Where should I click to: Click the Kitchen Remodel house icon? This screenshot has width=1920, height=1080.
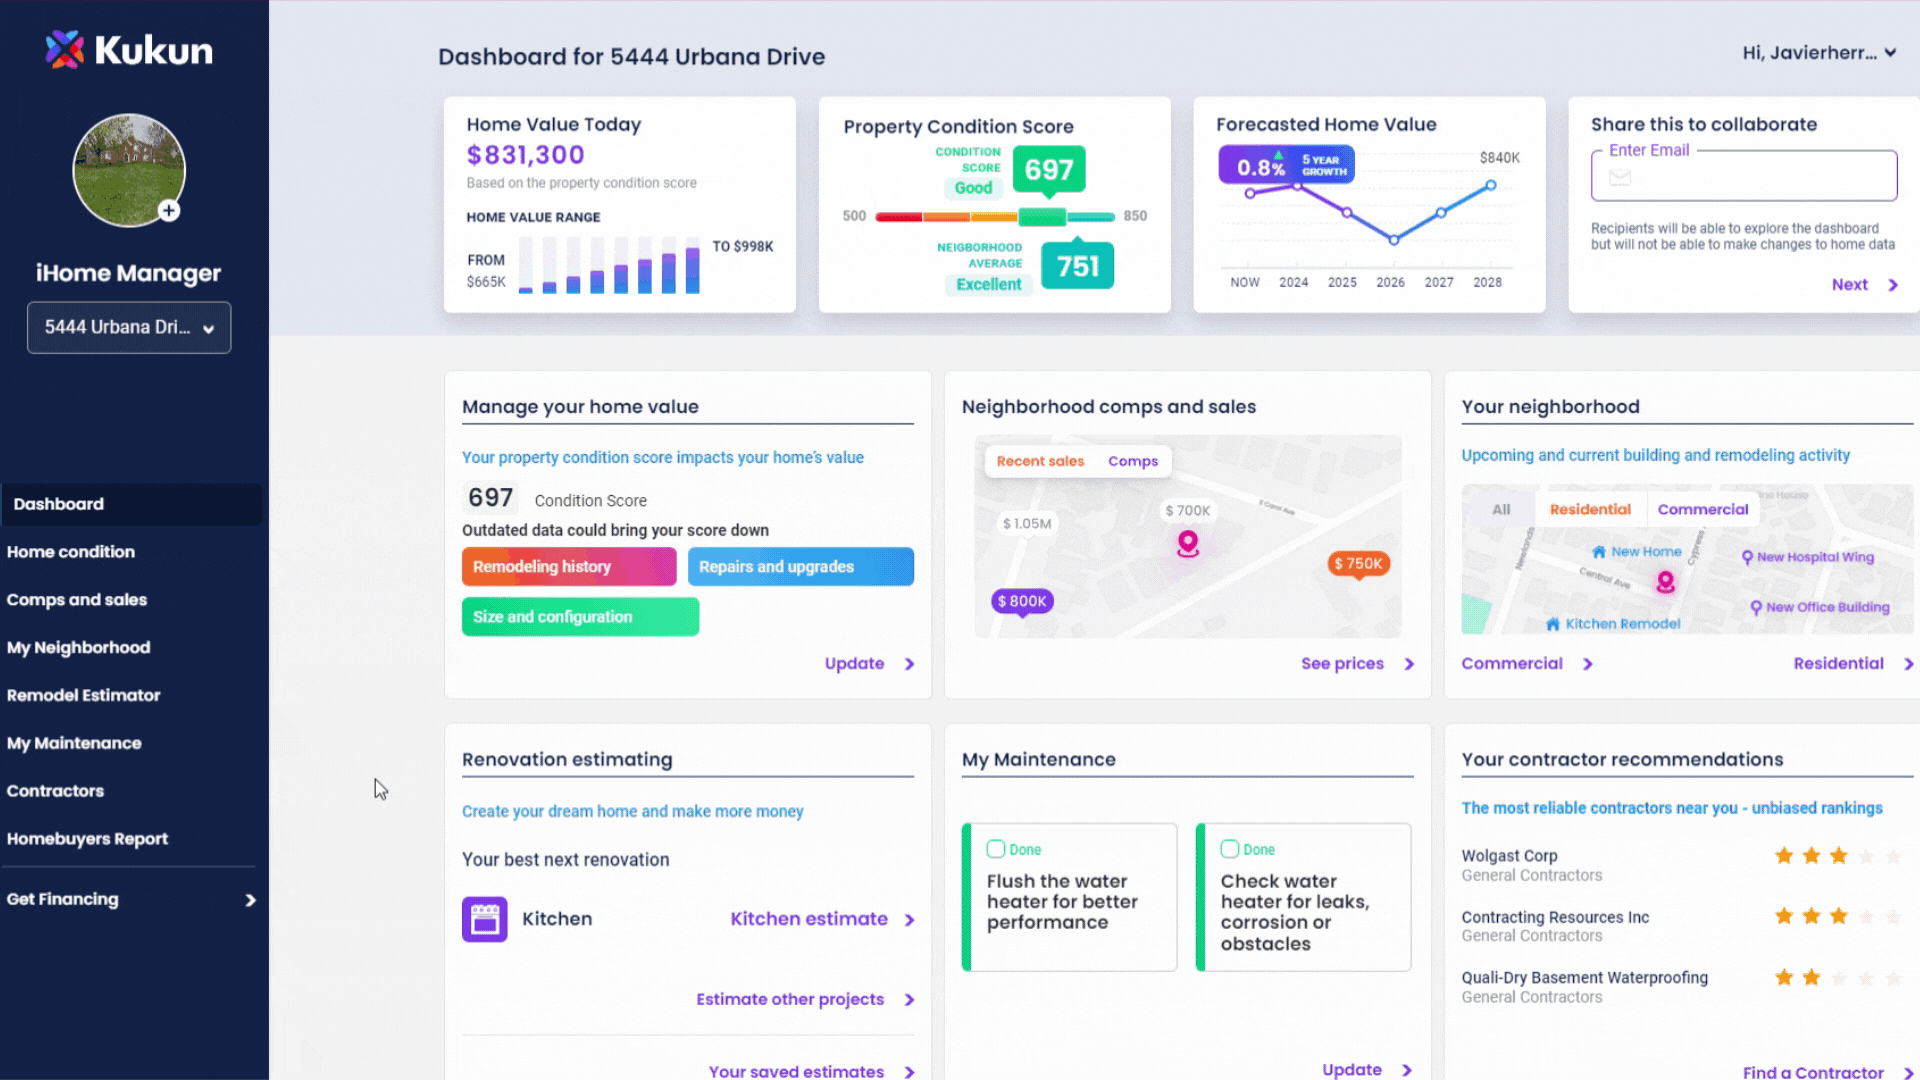click(x=1552, y=624)
